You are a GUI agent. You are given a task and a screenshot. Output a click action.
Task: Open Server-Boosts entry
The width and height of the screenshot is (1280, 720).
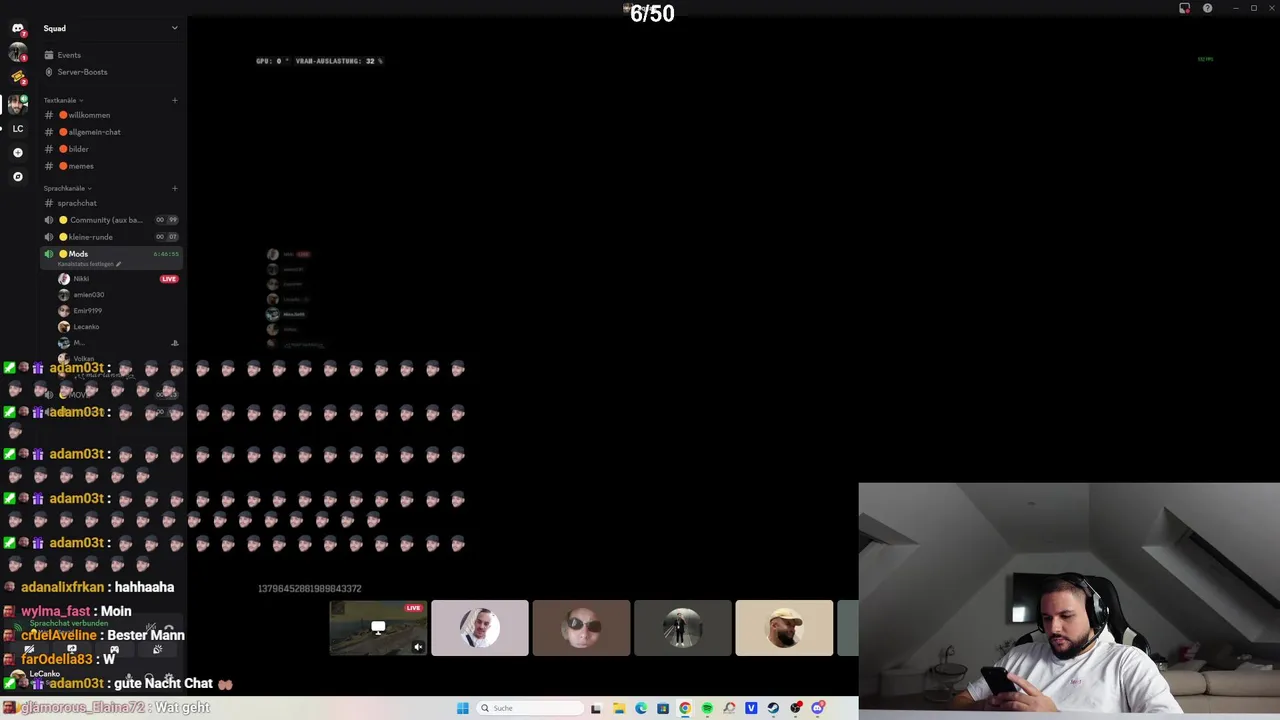[x=110, y=72]
